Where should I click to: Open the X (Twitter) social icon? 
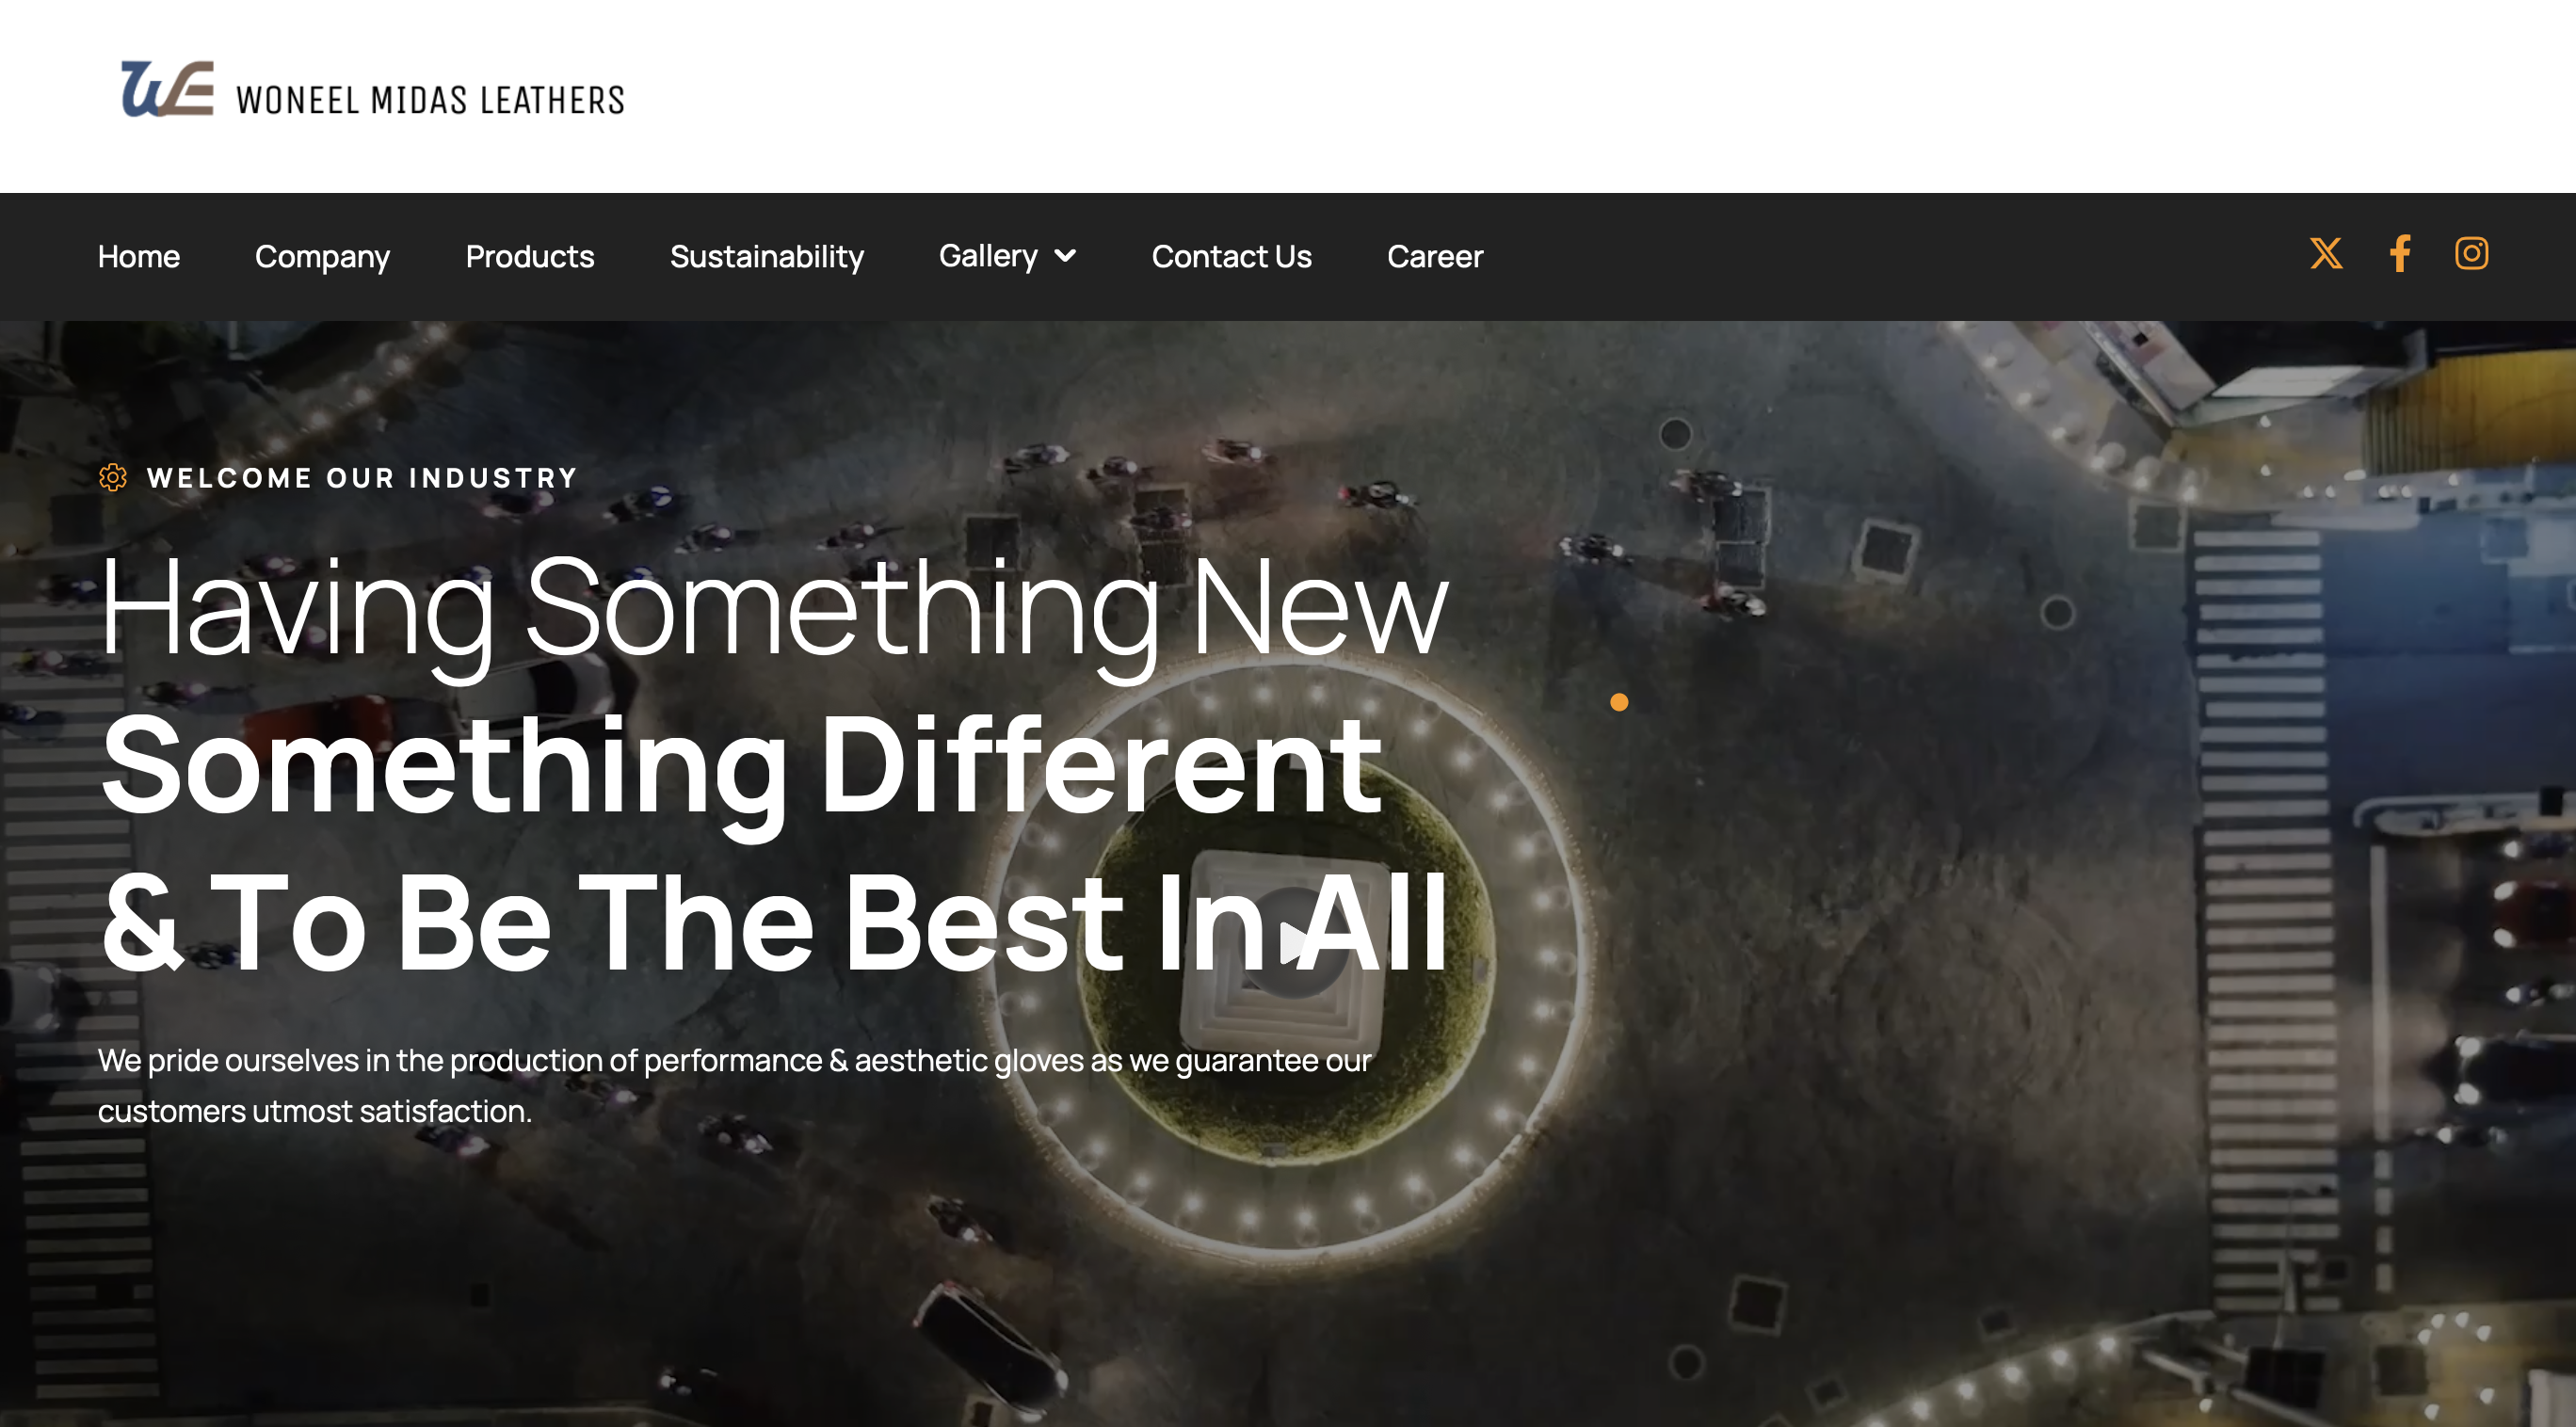pyautogui.click(x=2326, y=254)
